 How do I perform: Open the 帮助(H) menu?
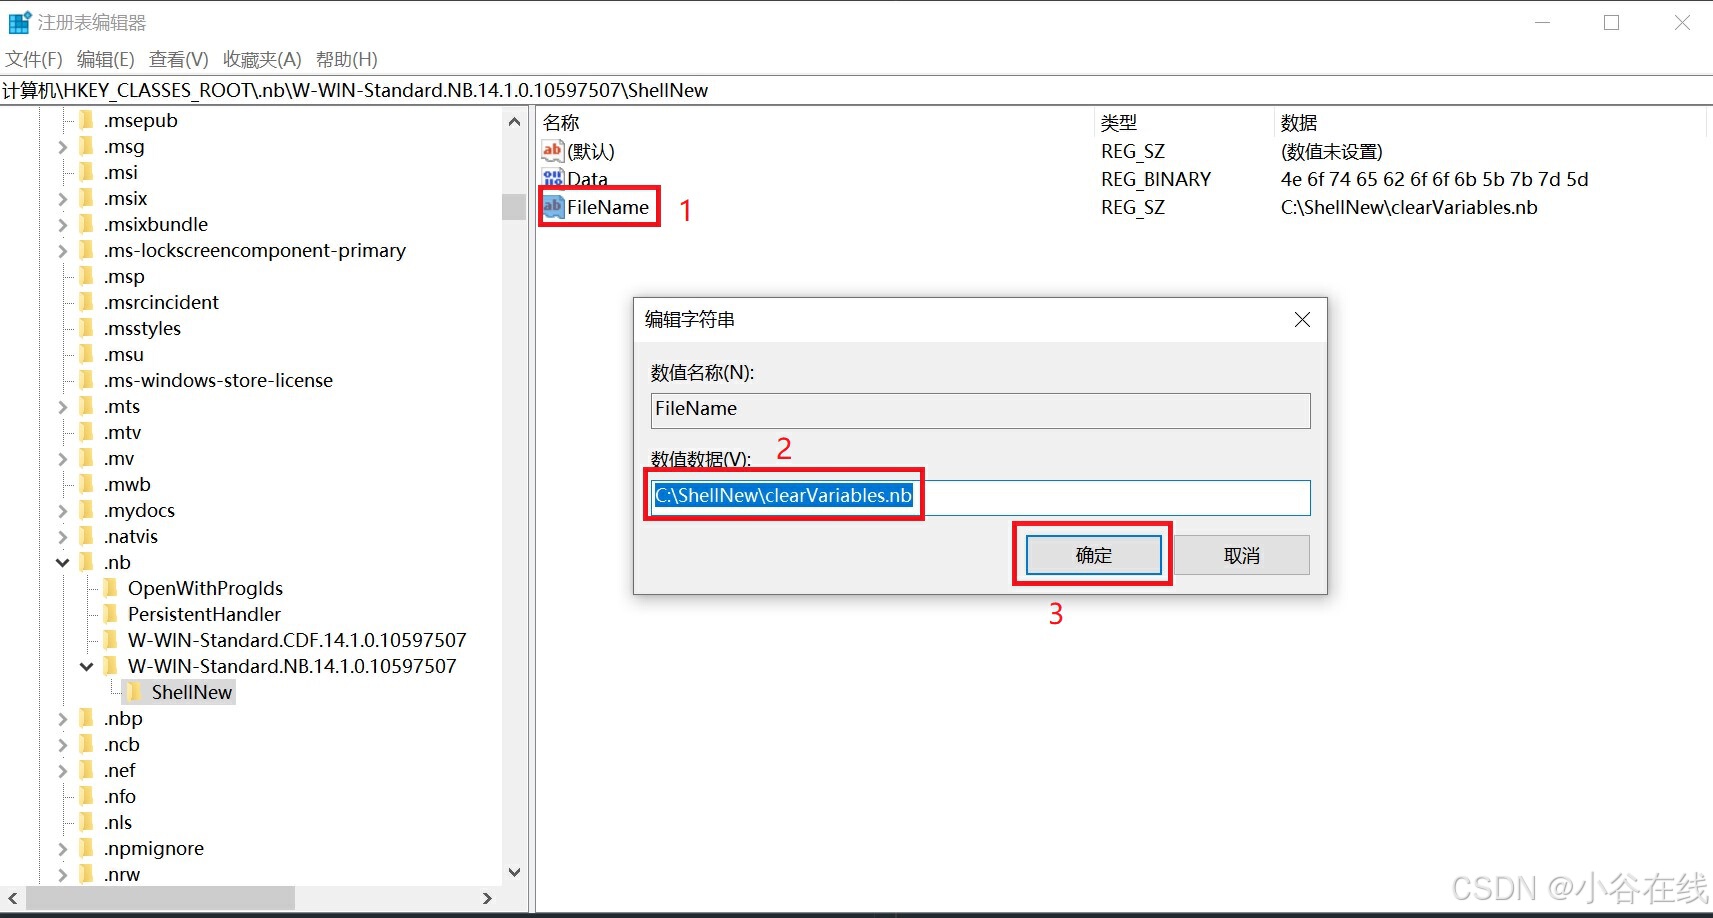click(x=346, y=59)
